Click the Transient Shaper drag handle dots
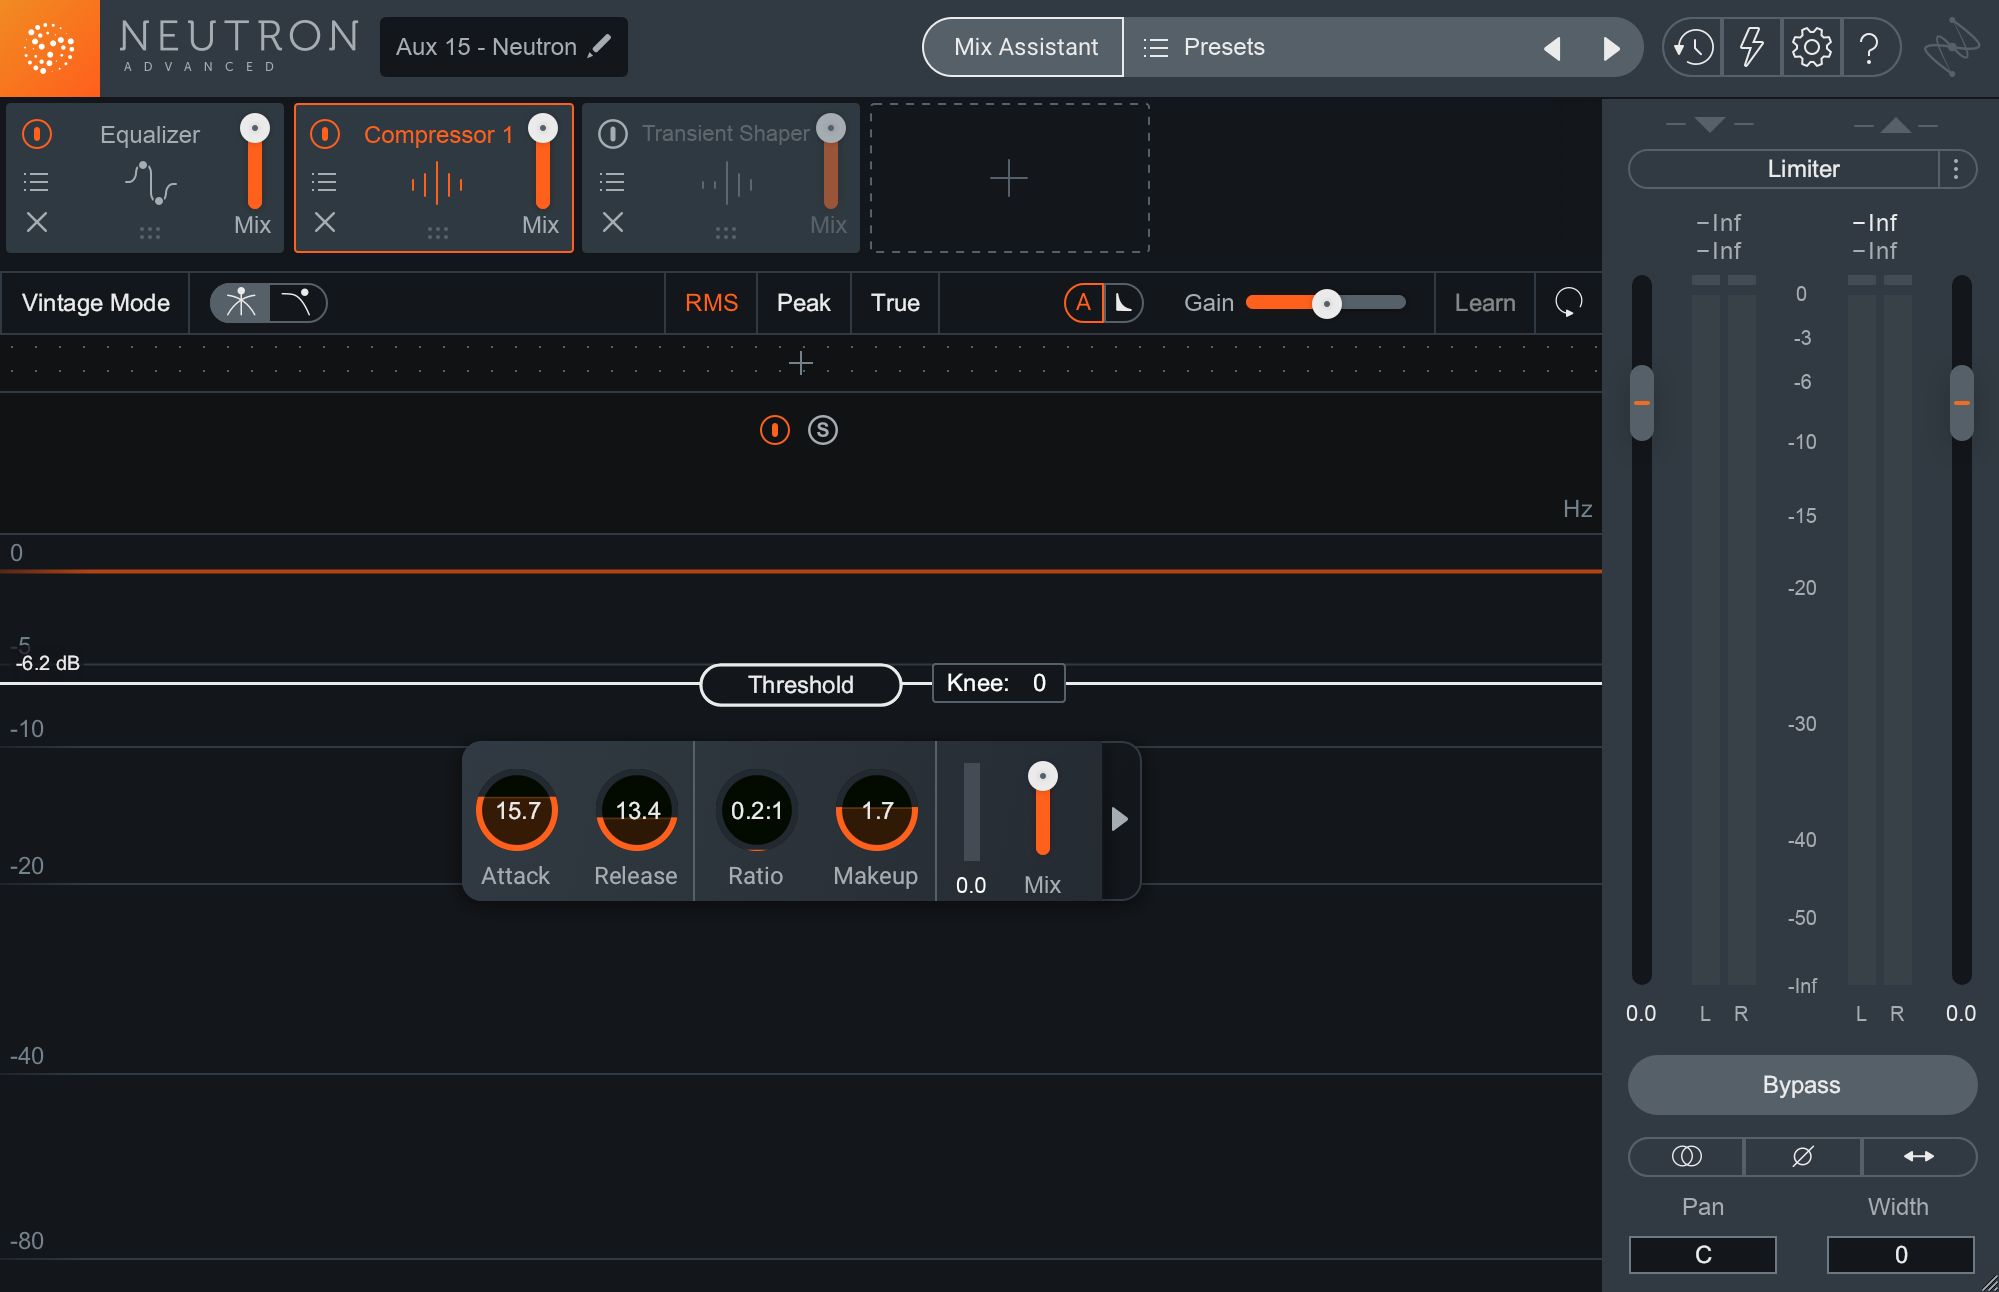This screenshot has height=1292, width=1999. pyautogui.click(x=726, y=232)
